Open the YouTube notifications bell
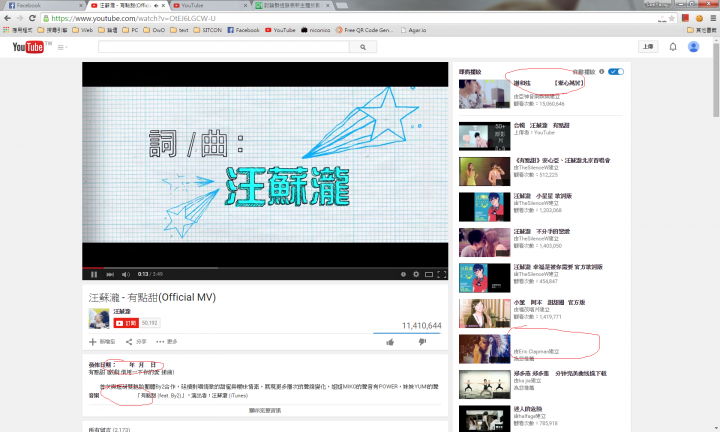The height and width of the screenshot is (432, 720). tap(673, 47)
